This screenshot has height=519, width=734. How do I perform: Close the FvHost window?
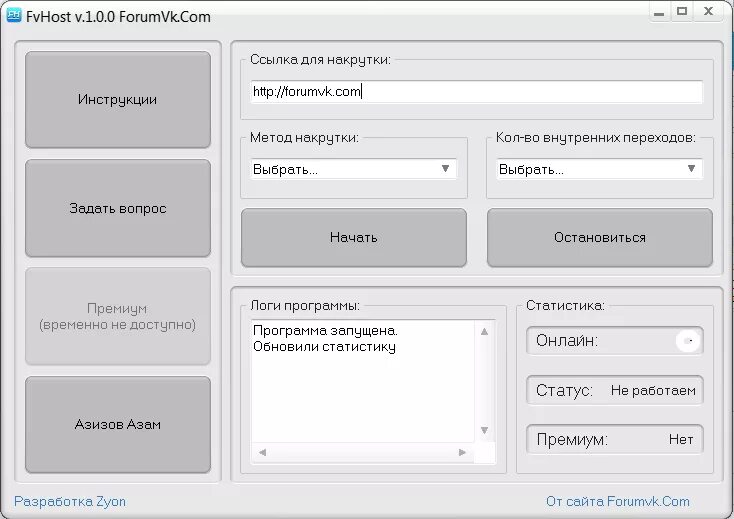708,11
